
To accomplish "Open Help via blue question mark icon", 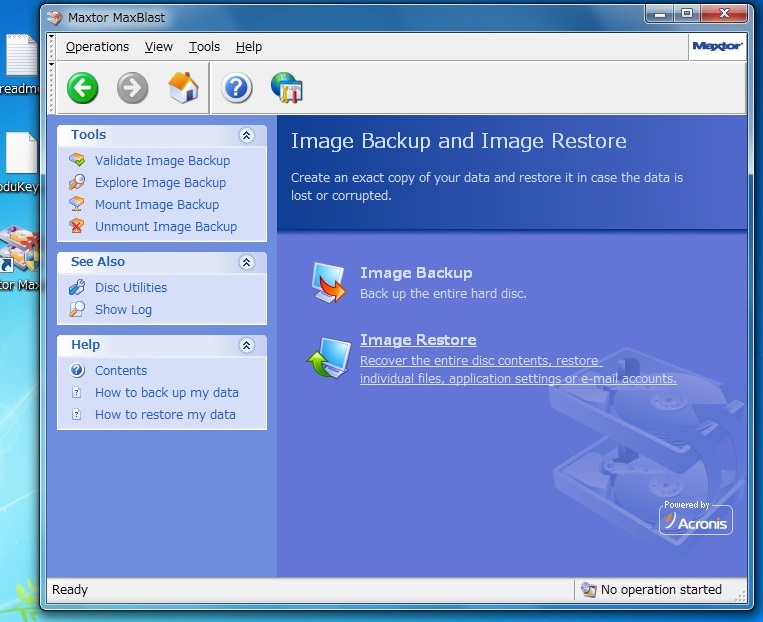I will coord(236,88).
